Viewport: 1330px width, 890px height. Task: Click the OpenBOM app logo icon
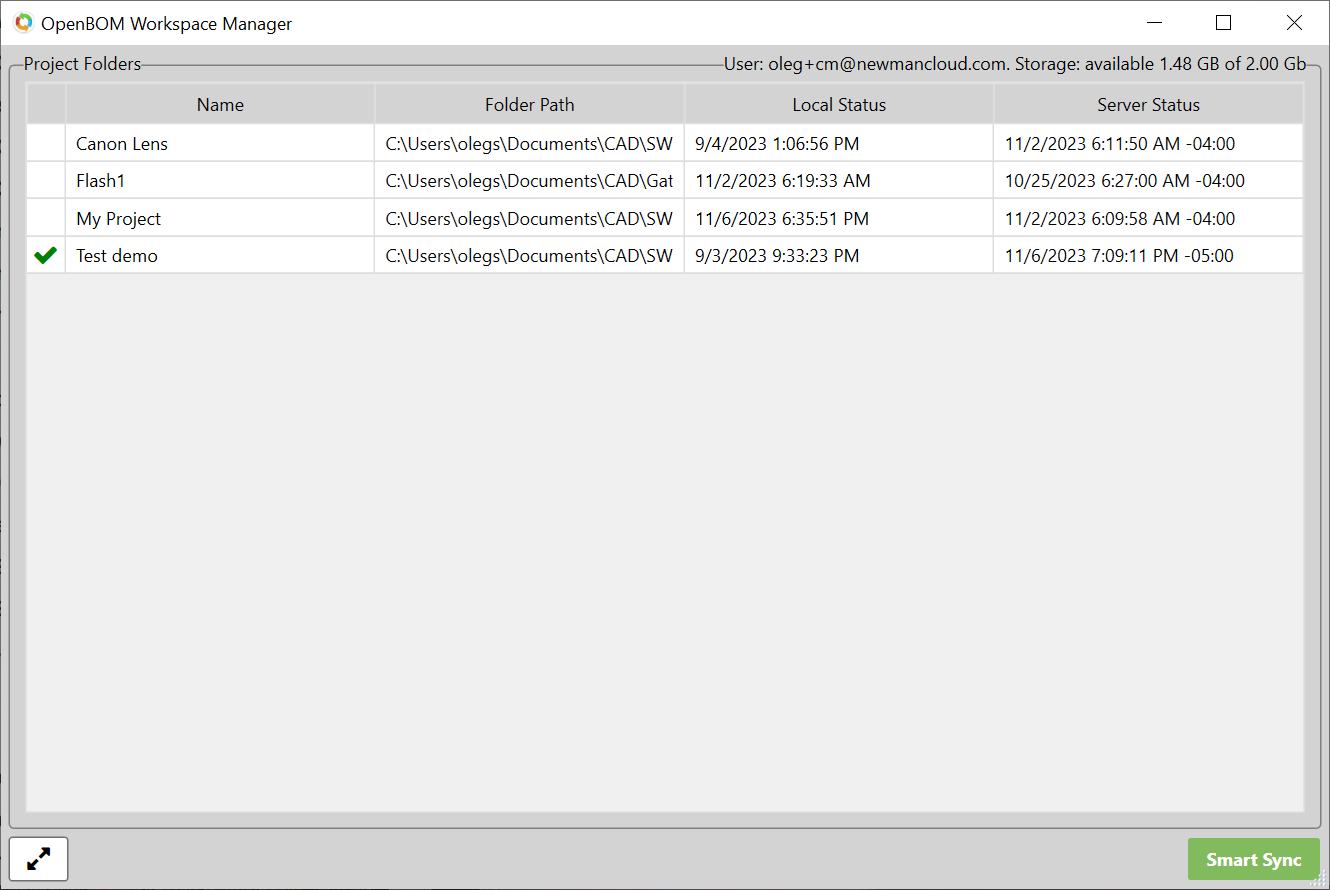[23, 23]
